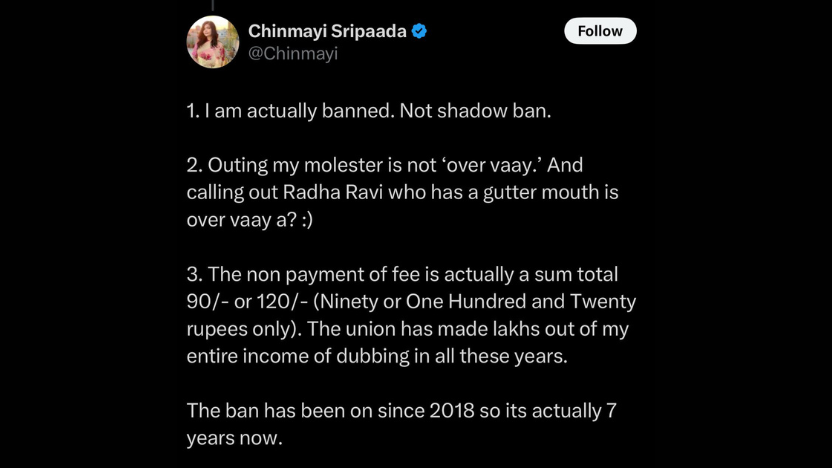Click the thread connector line above the avatar
Image resolution: width=832 pixels, height=468 pixels.
pos(213,6)
